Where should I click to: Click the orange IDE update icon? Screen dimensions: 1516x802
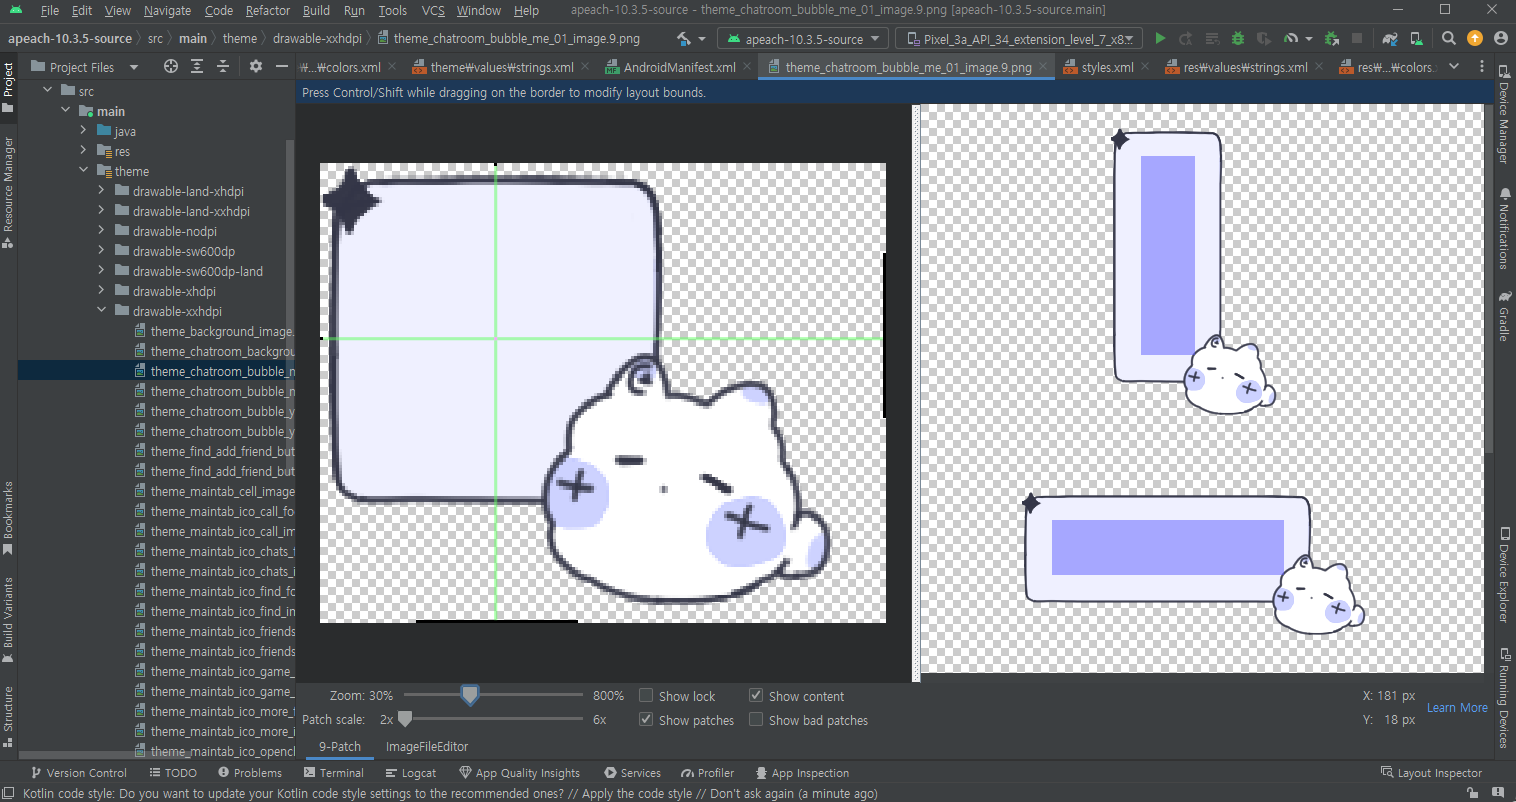[1475, 39]
